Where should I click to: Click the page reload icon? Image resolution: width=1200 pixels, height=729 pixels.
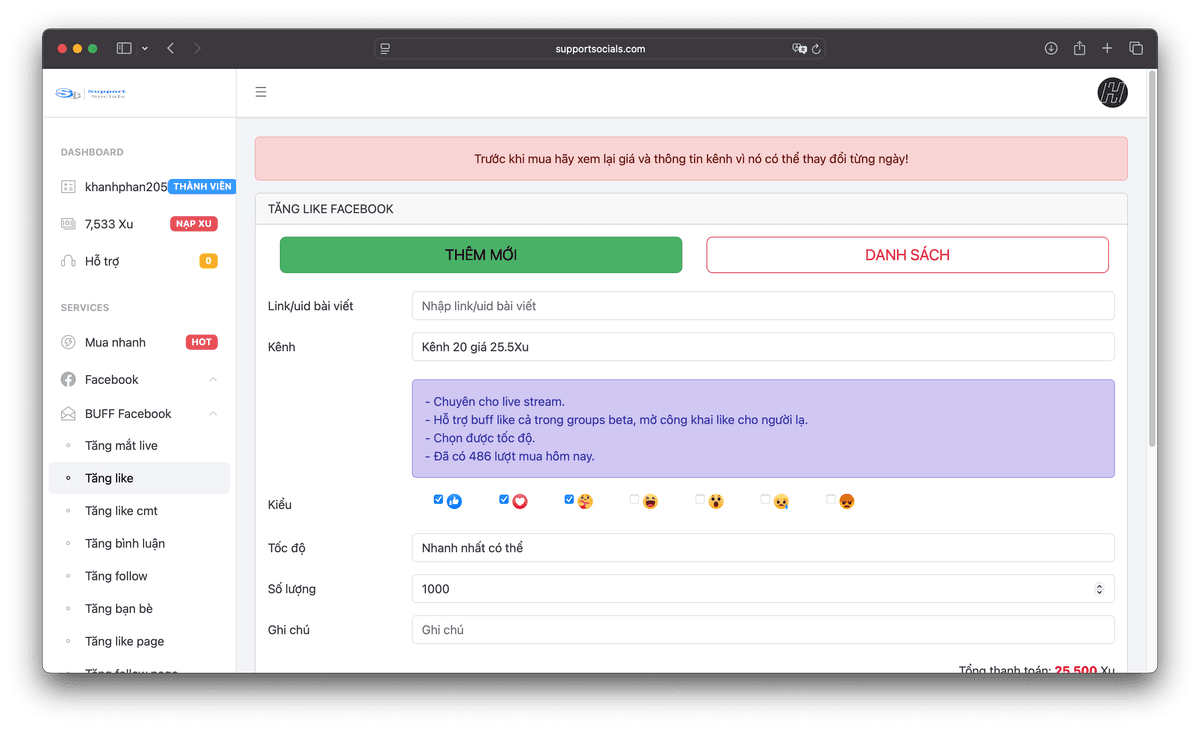pos(816,48)
